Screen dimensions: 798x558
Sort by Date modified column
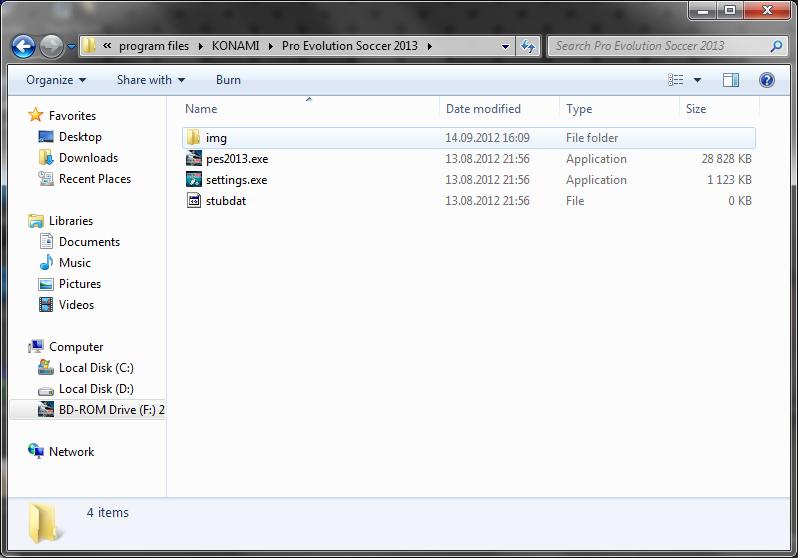click(x=483, y=109)
